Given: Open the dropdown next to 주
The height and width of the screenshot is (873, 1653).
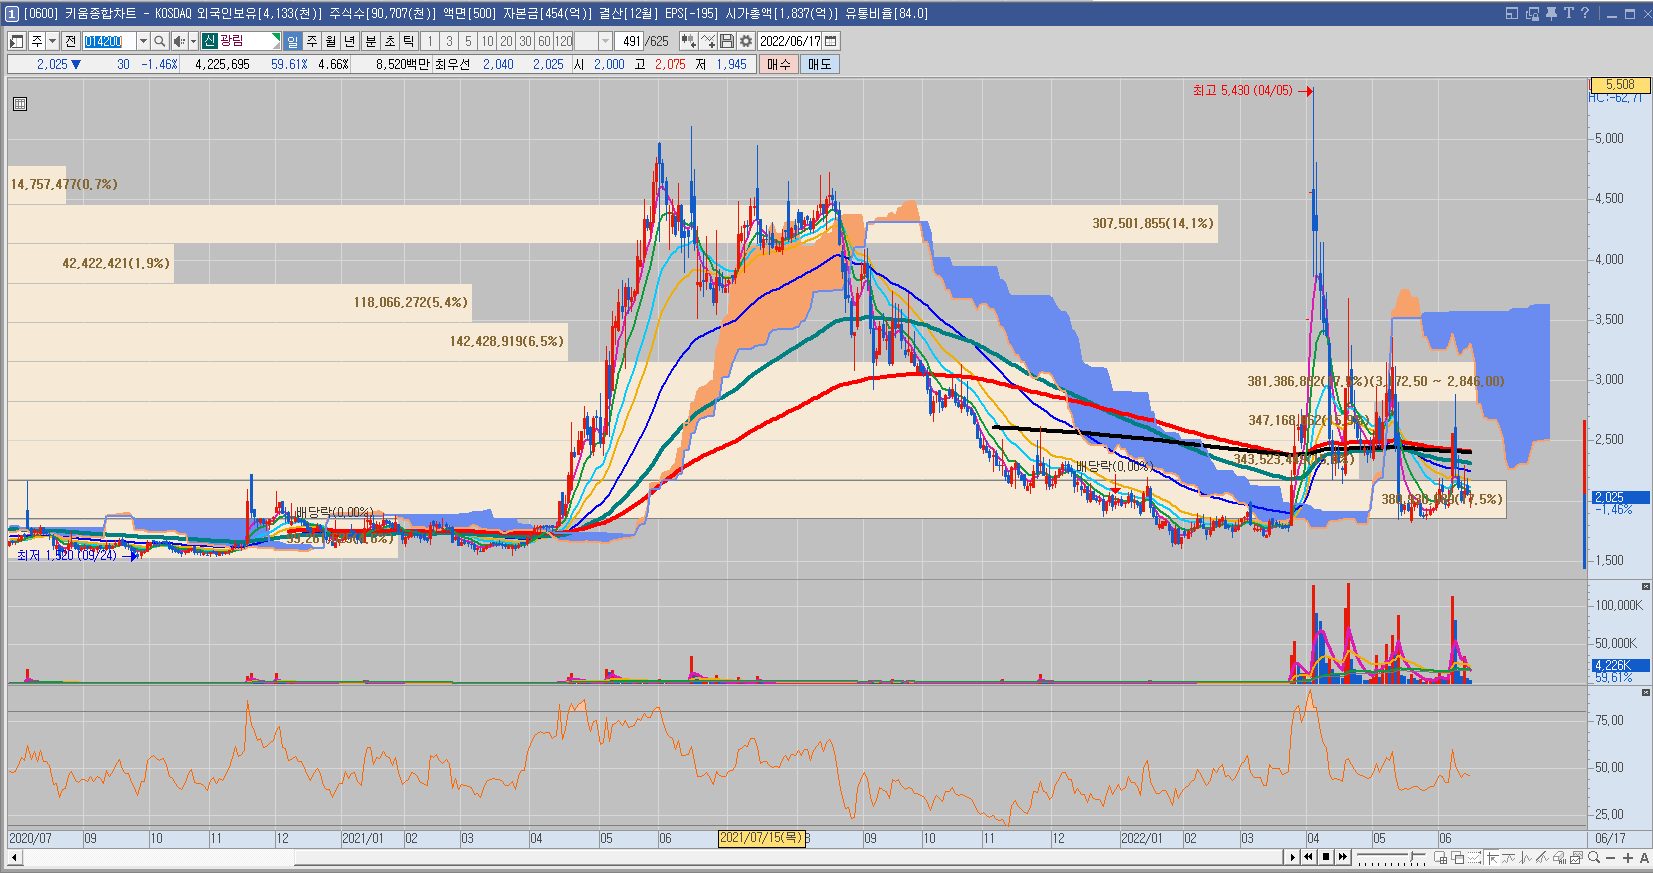Looking at the screenshot, I should (x=53, y=41).
